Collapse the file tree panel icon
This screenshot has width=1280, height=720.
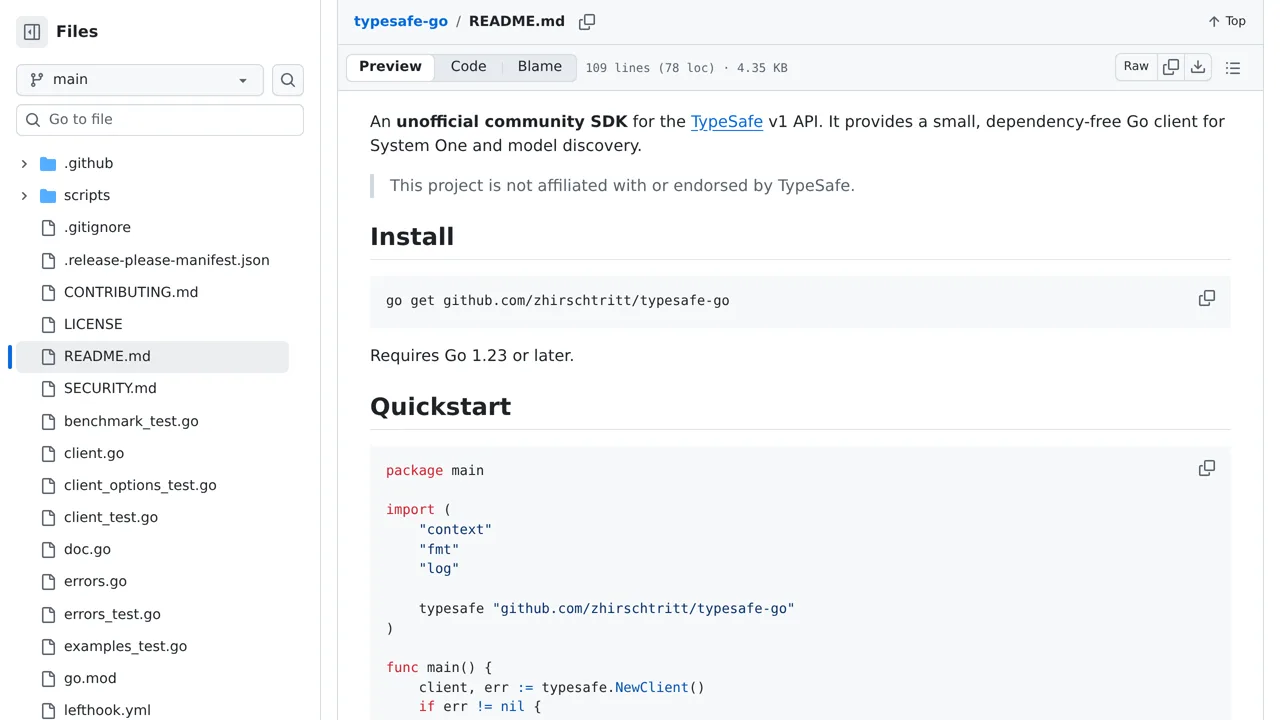click(32, 32)
